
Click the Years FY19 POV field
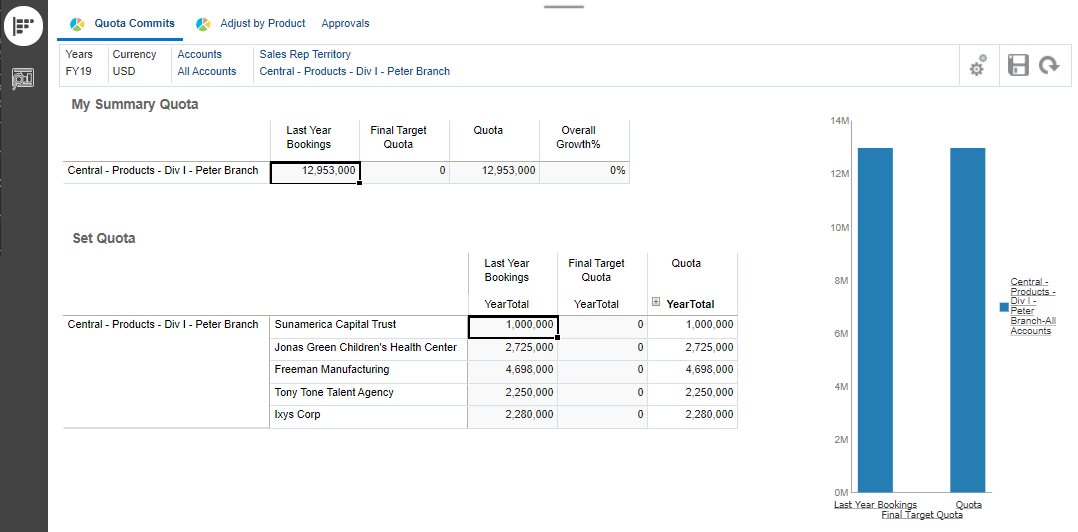[x=79, y=63]
